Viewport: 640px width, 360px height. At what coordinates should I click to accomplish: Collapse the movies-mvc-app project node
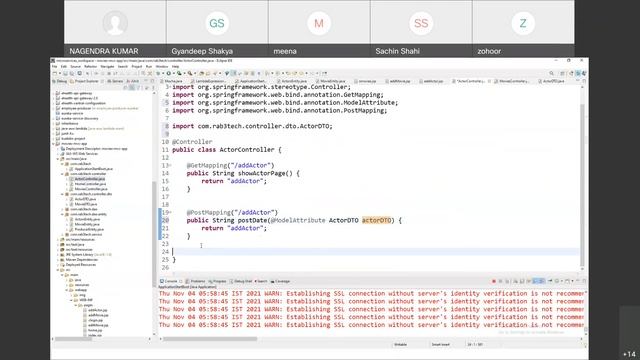pos(53,144)
